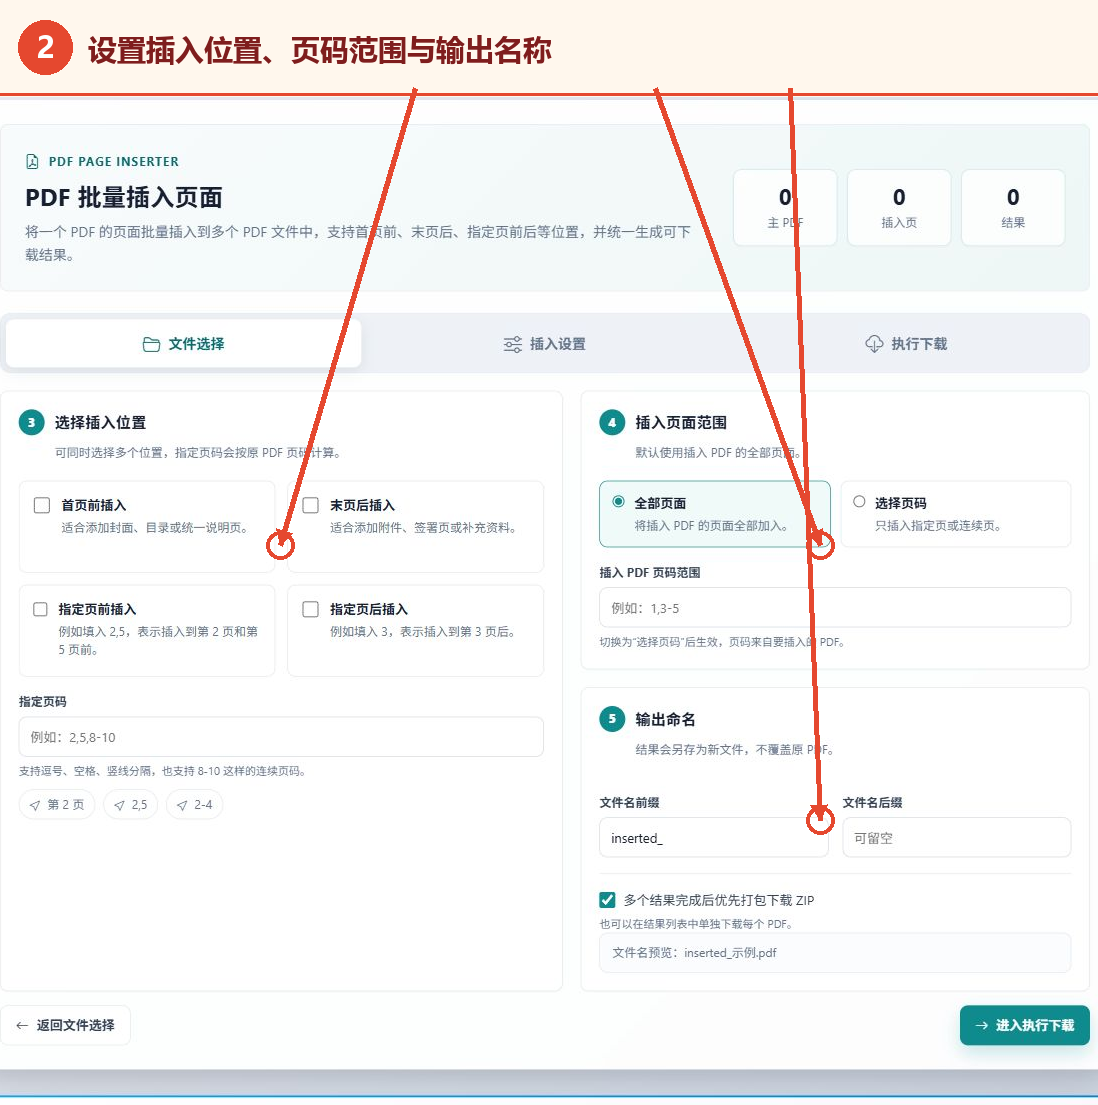The height and width of the screenshot is (1105, 1098).
Task: Click the paper plane icon on 第 2 页 chip
Action: coord(35,805)
